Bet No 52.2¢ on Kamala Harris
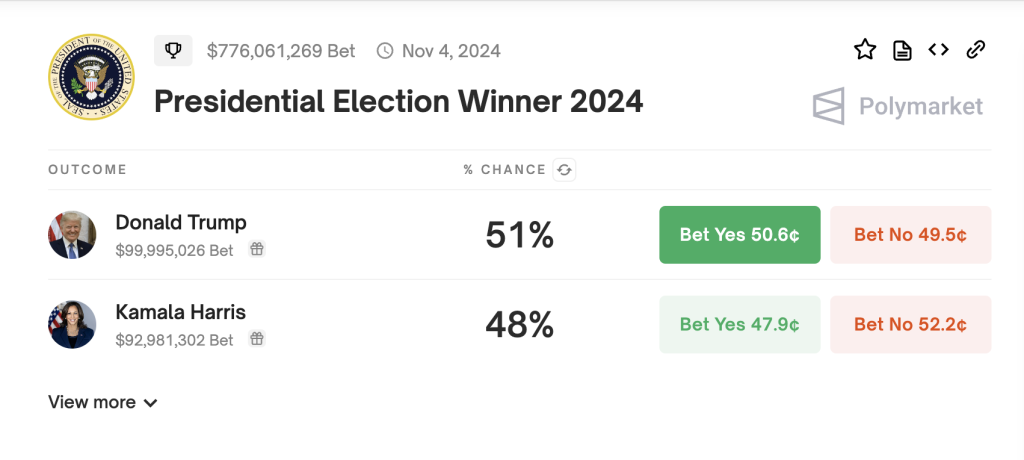This screenshot has width=1024, height=460. click(910, 324)
